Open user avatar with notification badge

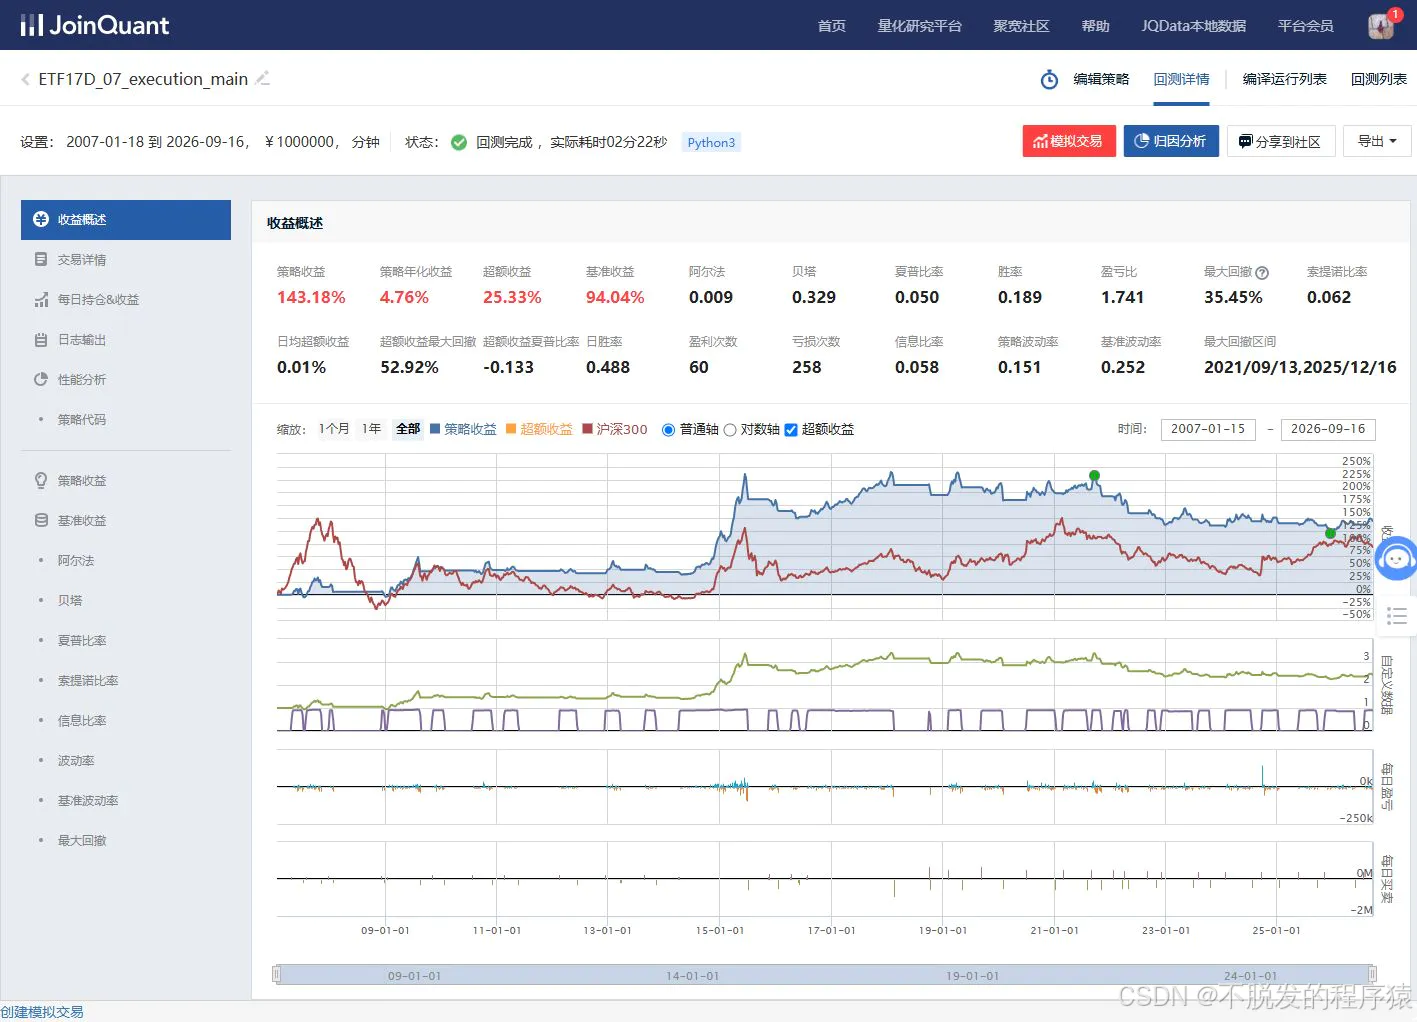click(1381, 26)
